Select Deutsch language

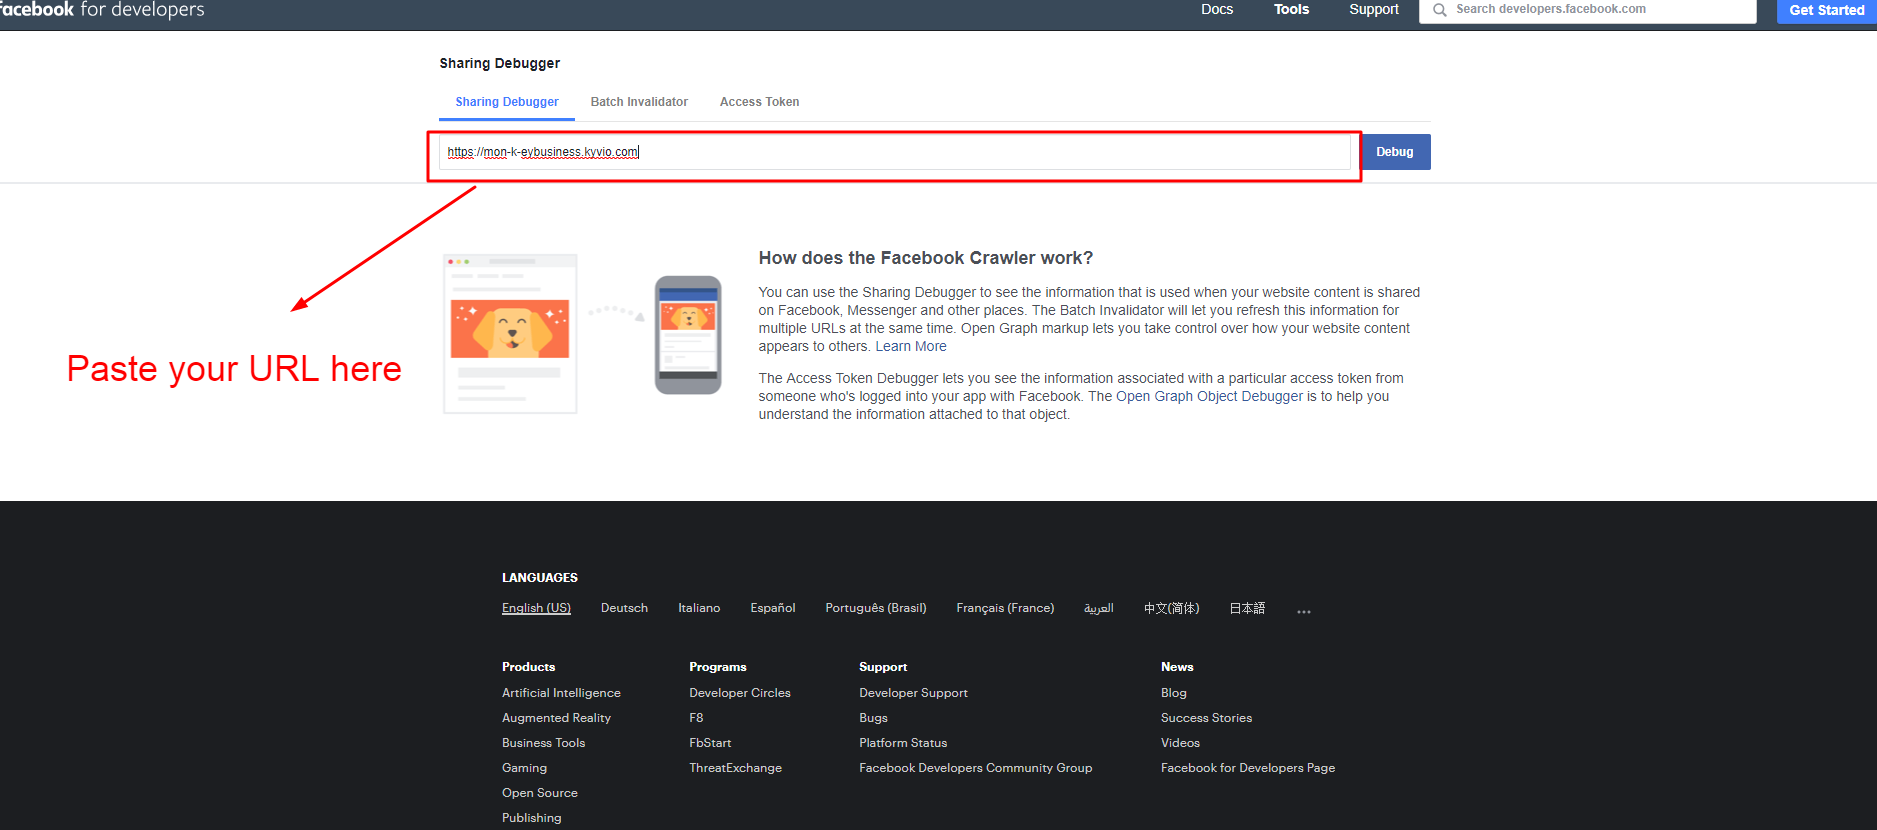click(x=624, y=608)
